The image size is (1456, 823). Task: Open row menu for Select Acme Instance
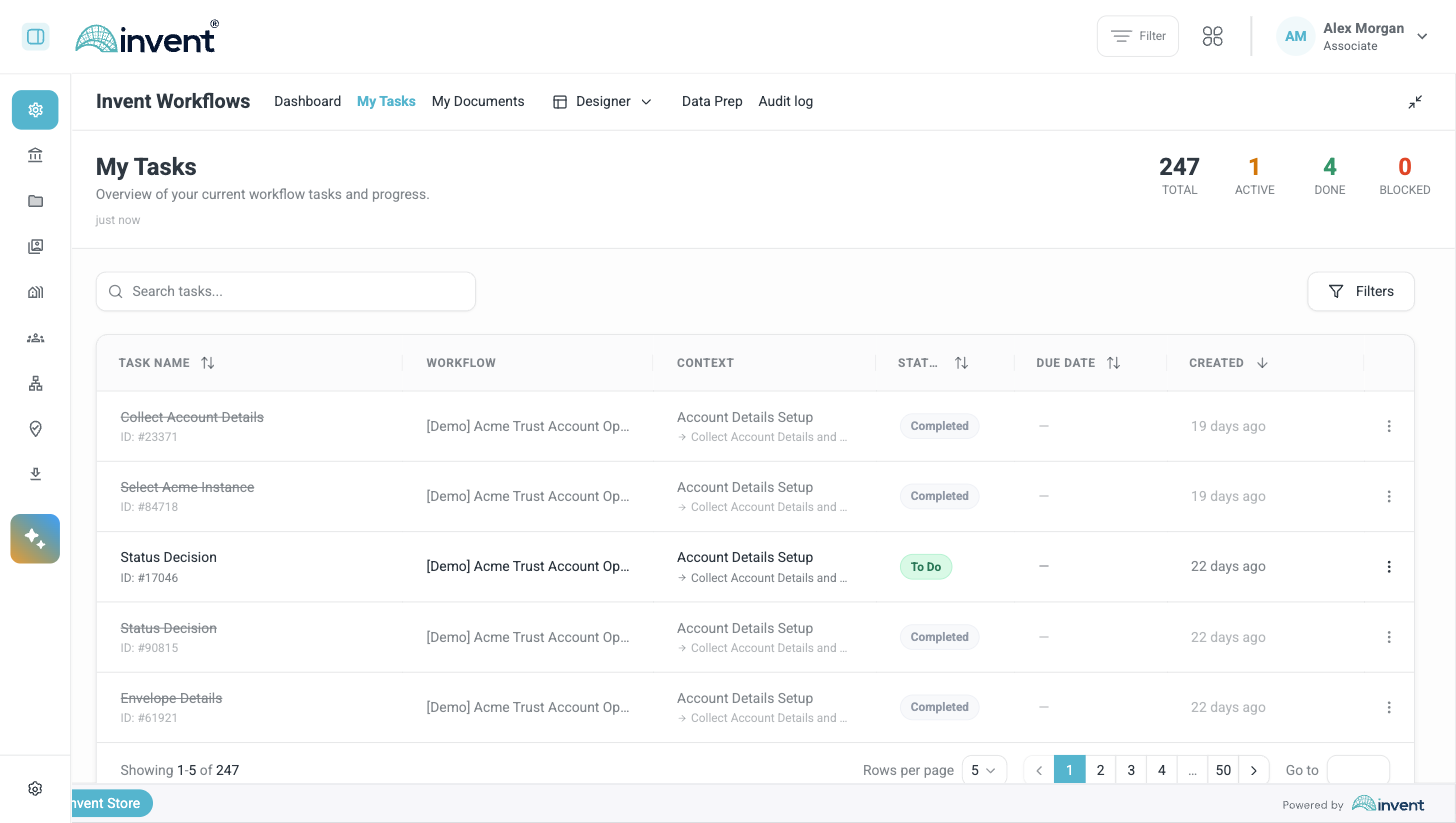point(1389,496)
